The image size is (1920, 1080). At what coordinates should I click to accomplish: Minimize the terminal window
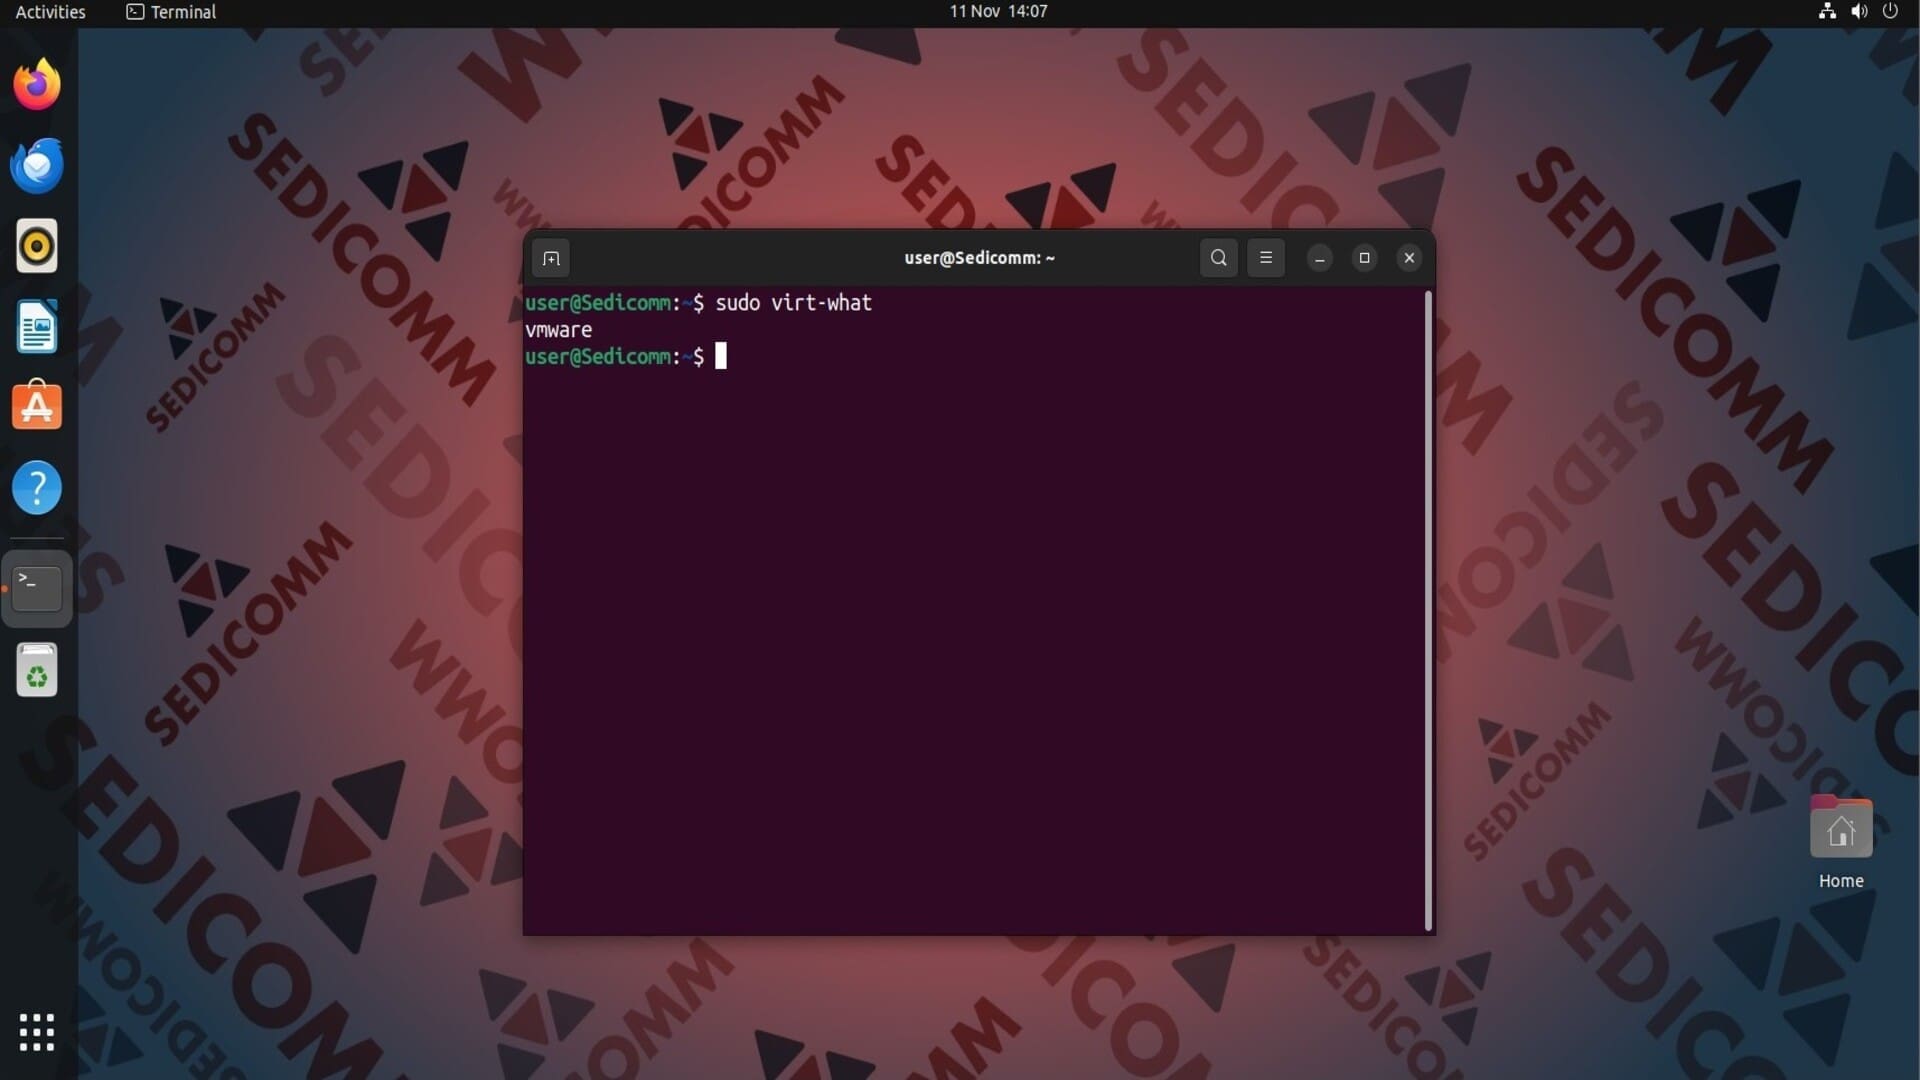[1320, 258]
